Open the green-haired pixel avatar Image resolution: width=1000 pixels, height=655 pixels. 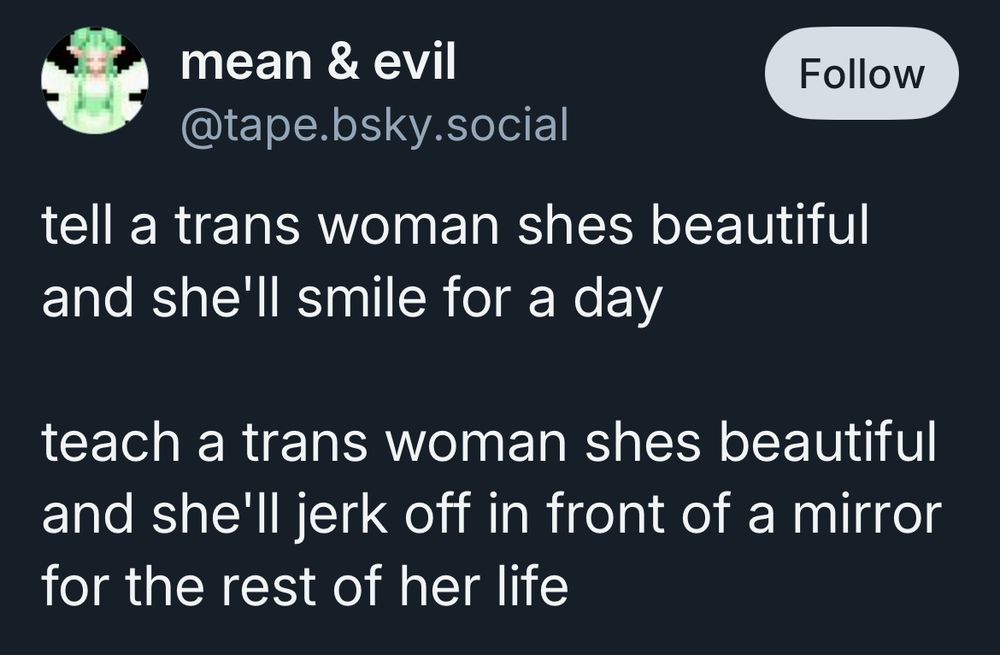(x=95, y=80)
